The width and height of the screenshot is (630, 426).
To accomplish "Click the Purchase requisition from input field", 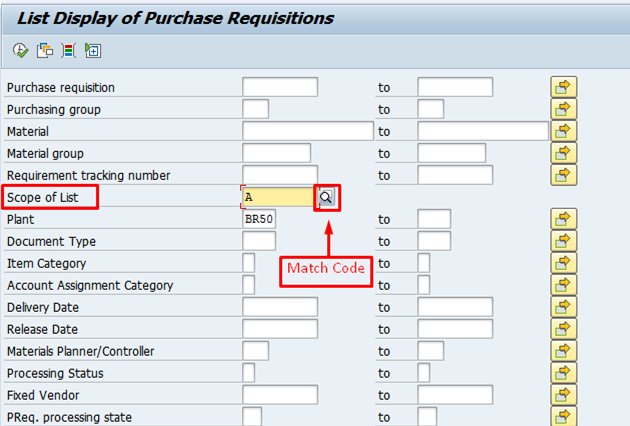I will pyautogui.click(x=280, y=87).
